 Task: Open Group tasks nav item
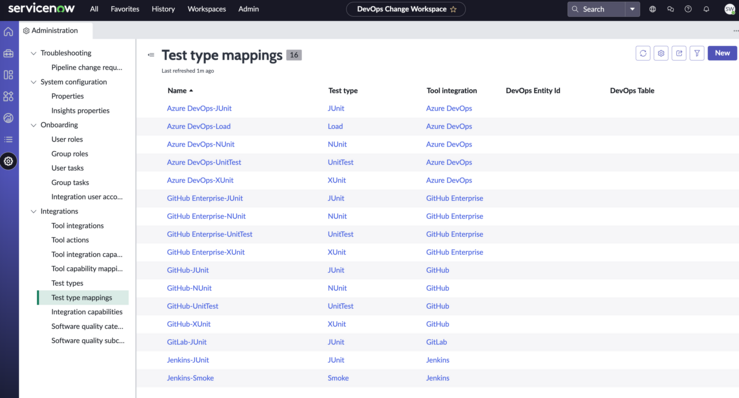pyautogui.click(x=70, y=182)
